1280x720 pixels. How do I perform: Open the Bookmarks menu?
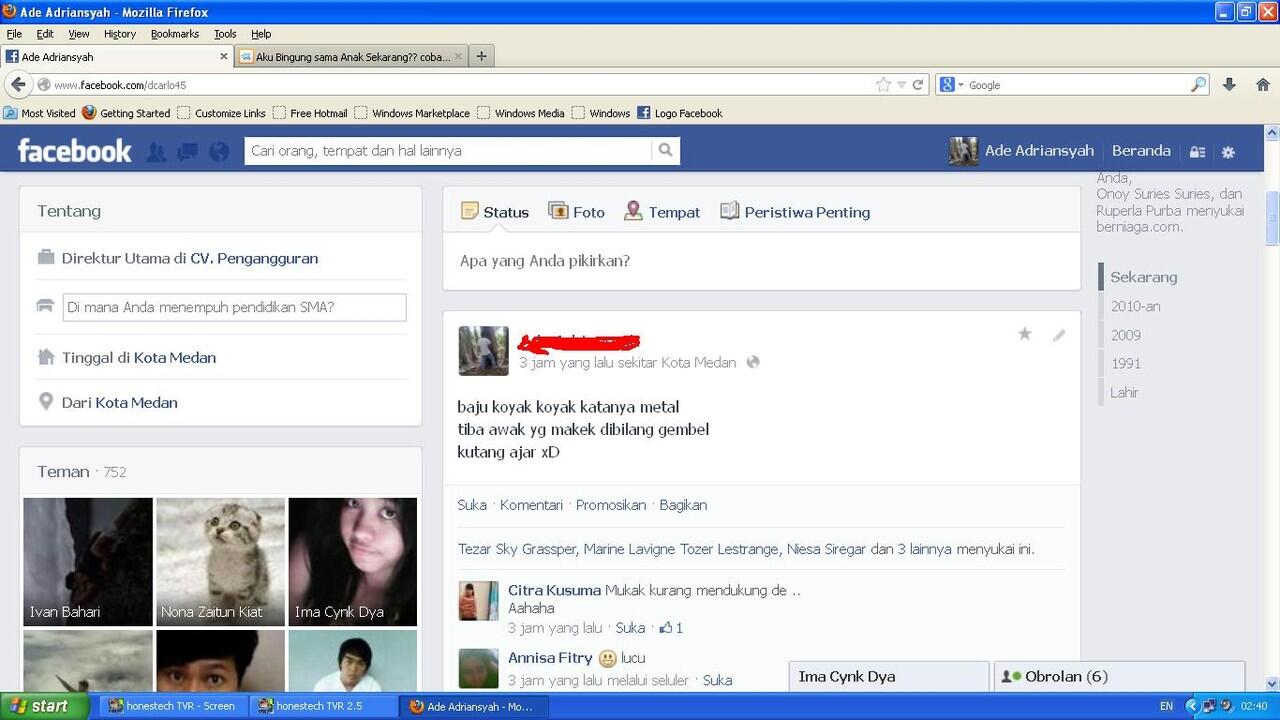coord(175,34)
